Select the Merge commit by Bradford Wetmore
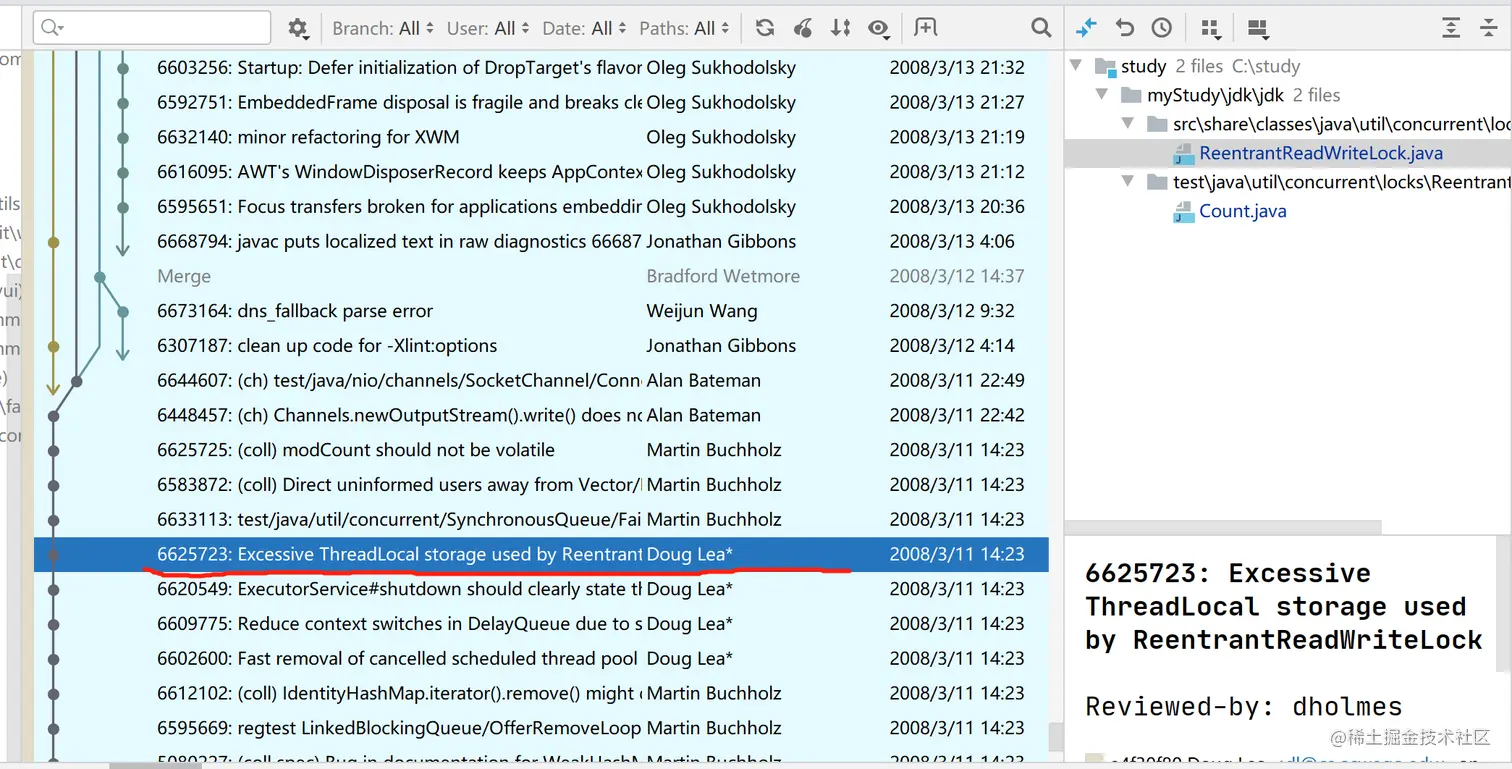Image resolution: width=1512 pixels, height=769 pixels. click(541, 276)
